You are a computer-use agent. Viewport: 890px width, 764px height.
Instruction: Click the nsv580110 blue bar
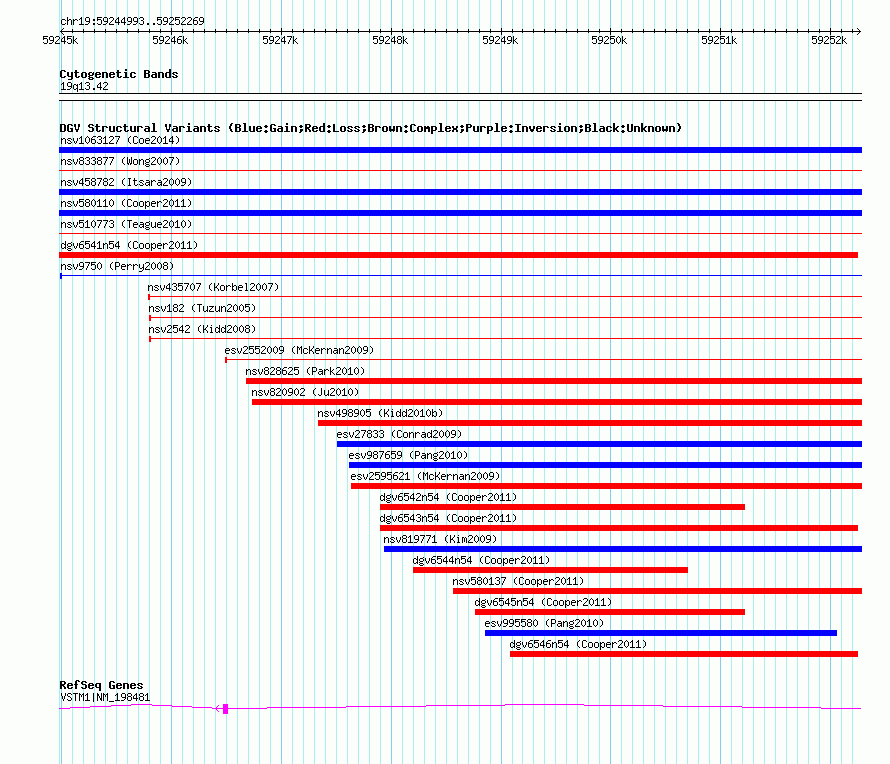click(460, 213)
